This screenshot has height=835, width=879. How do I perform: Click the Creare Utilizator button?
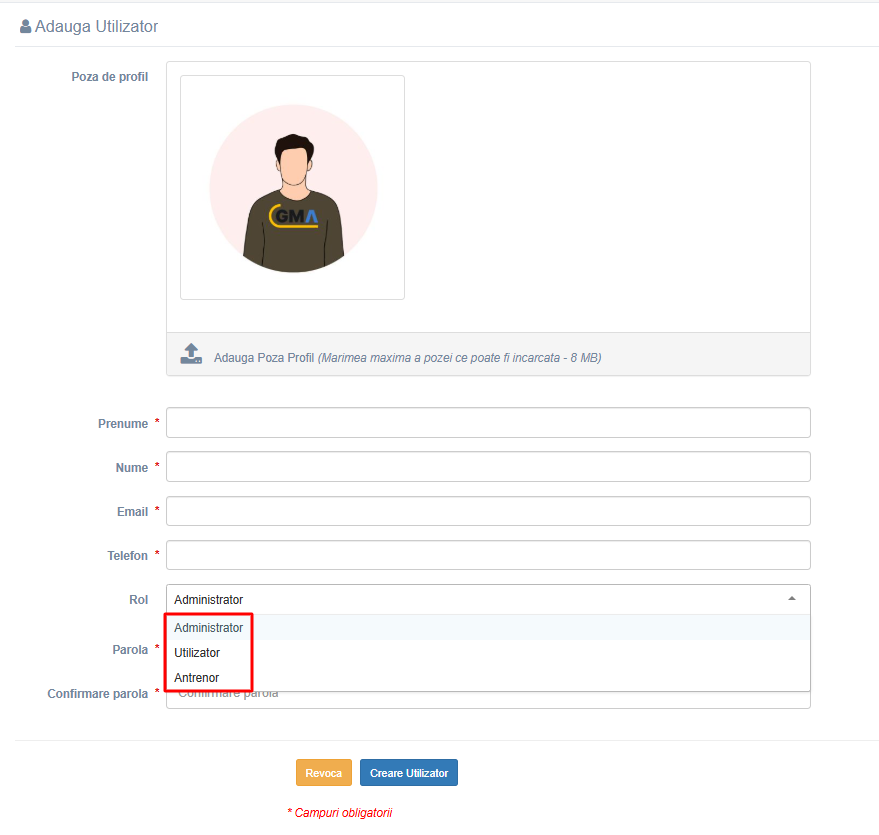coord(409,773)
